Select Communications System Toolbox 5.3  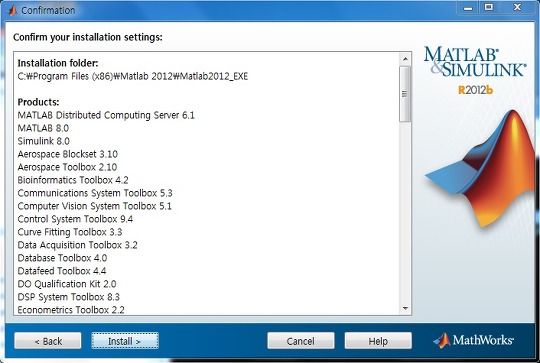tap(95, 193)
